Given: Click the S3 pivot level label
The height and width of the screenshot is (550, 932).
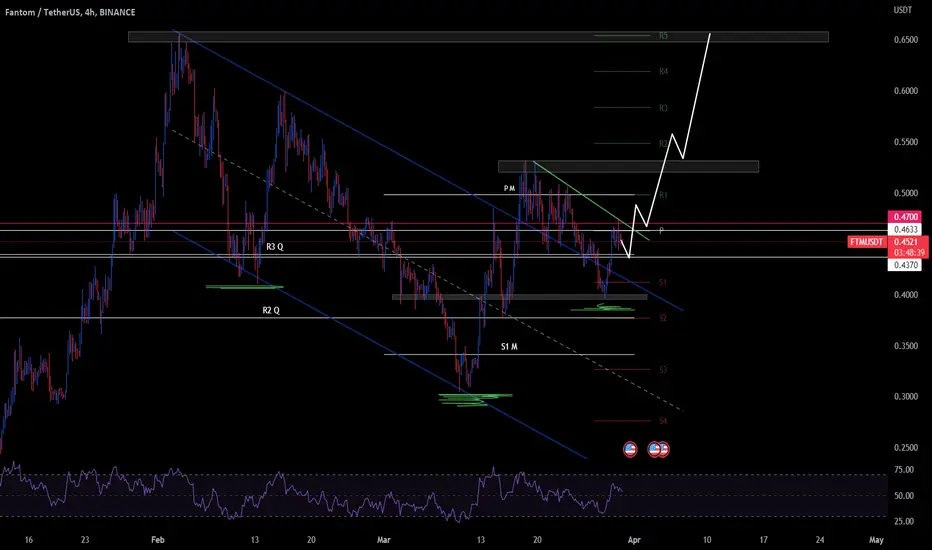Looking at the screenshot, I should tap(663, 370).
